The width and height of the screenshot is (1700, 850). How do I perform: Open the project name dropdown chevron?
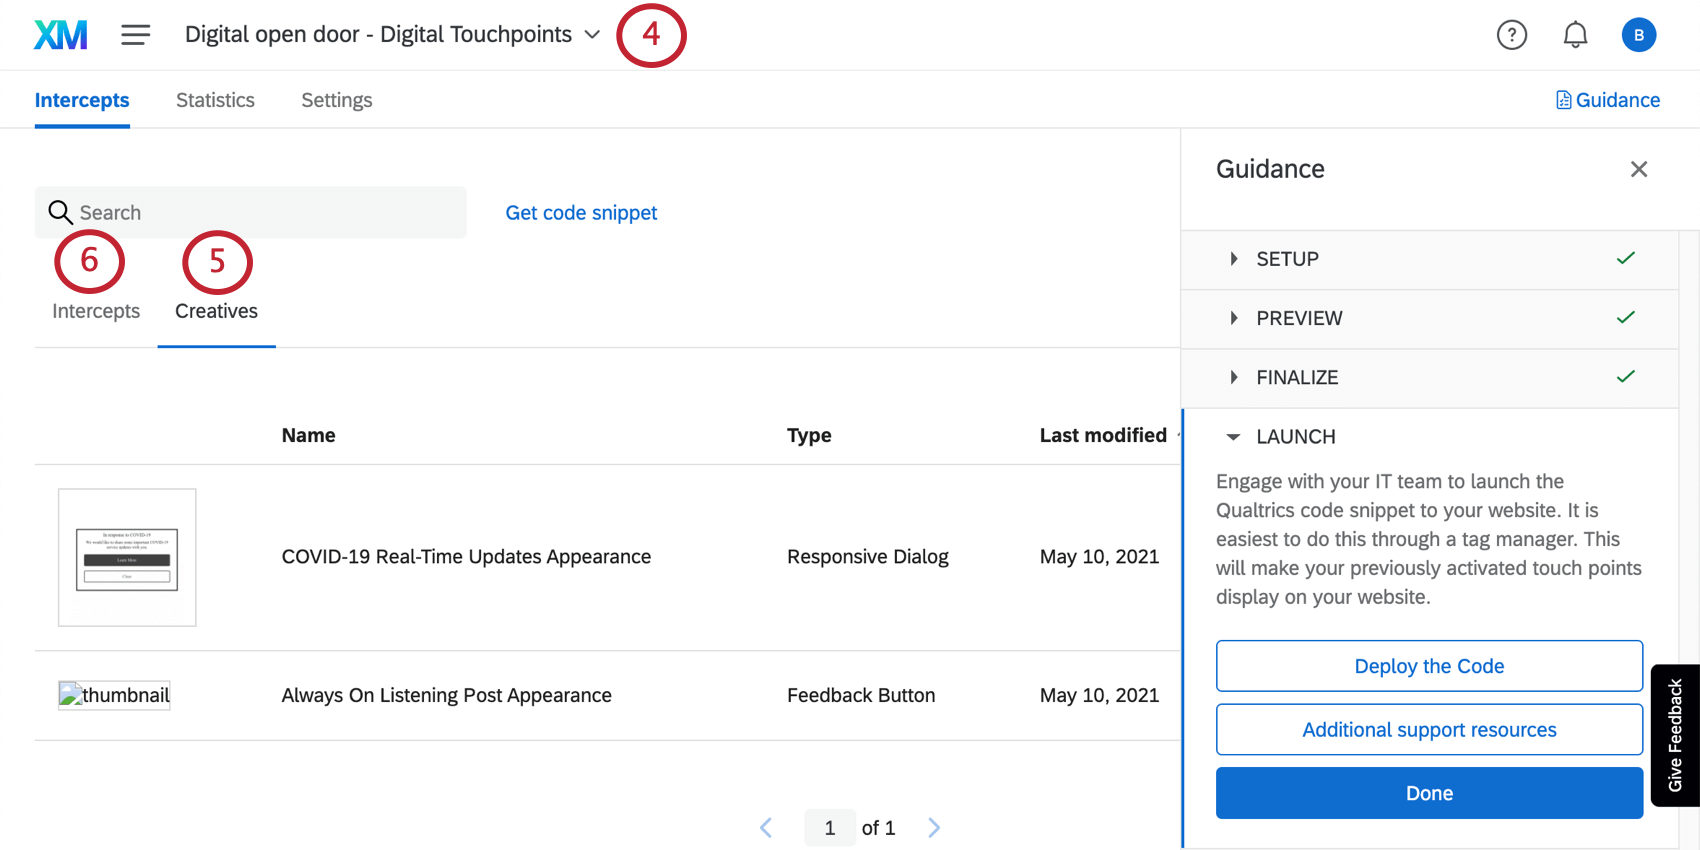(x=592, y=35)
